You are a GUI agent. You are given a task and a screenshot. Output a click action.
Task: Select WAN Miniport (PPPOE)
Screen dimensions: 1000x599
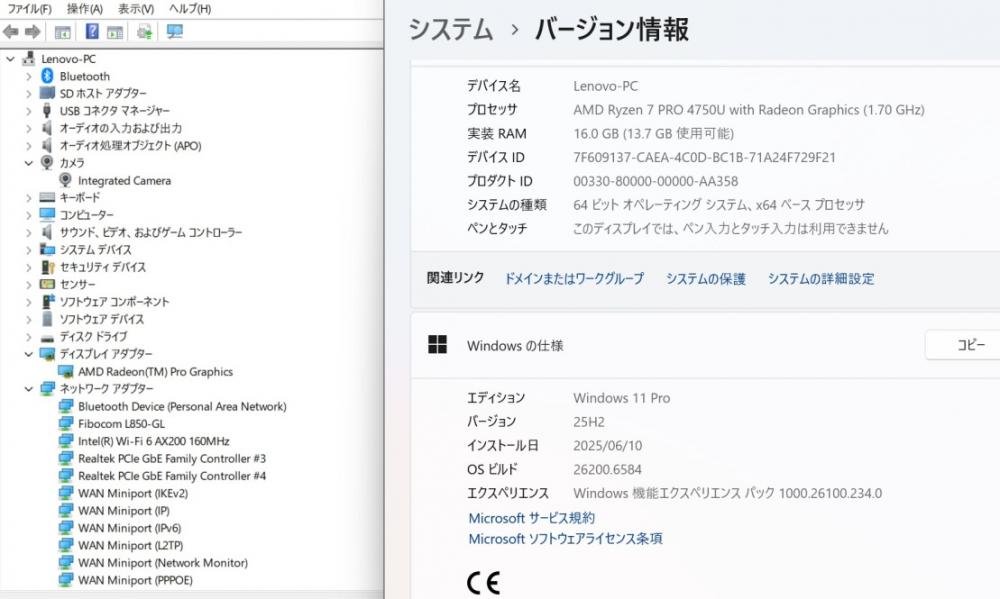tap(135, 580)
